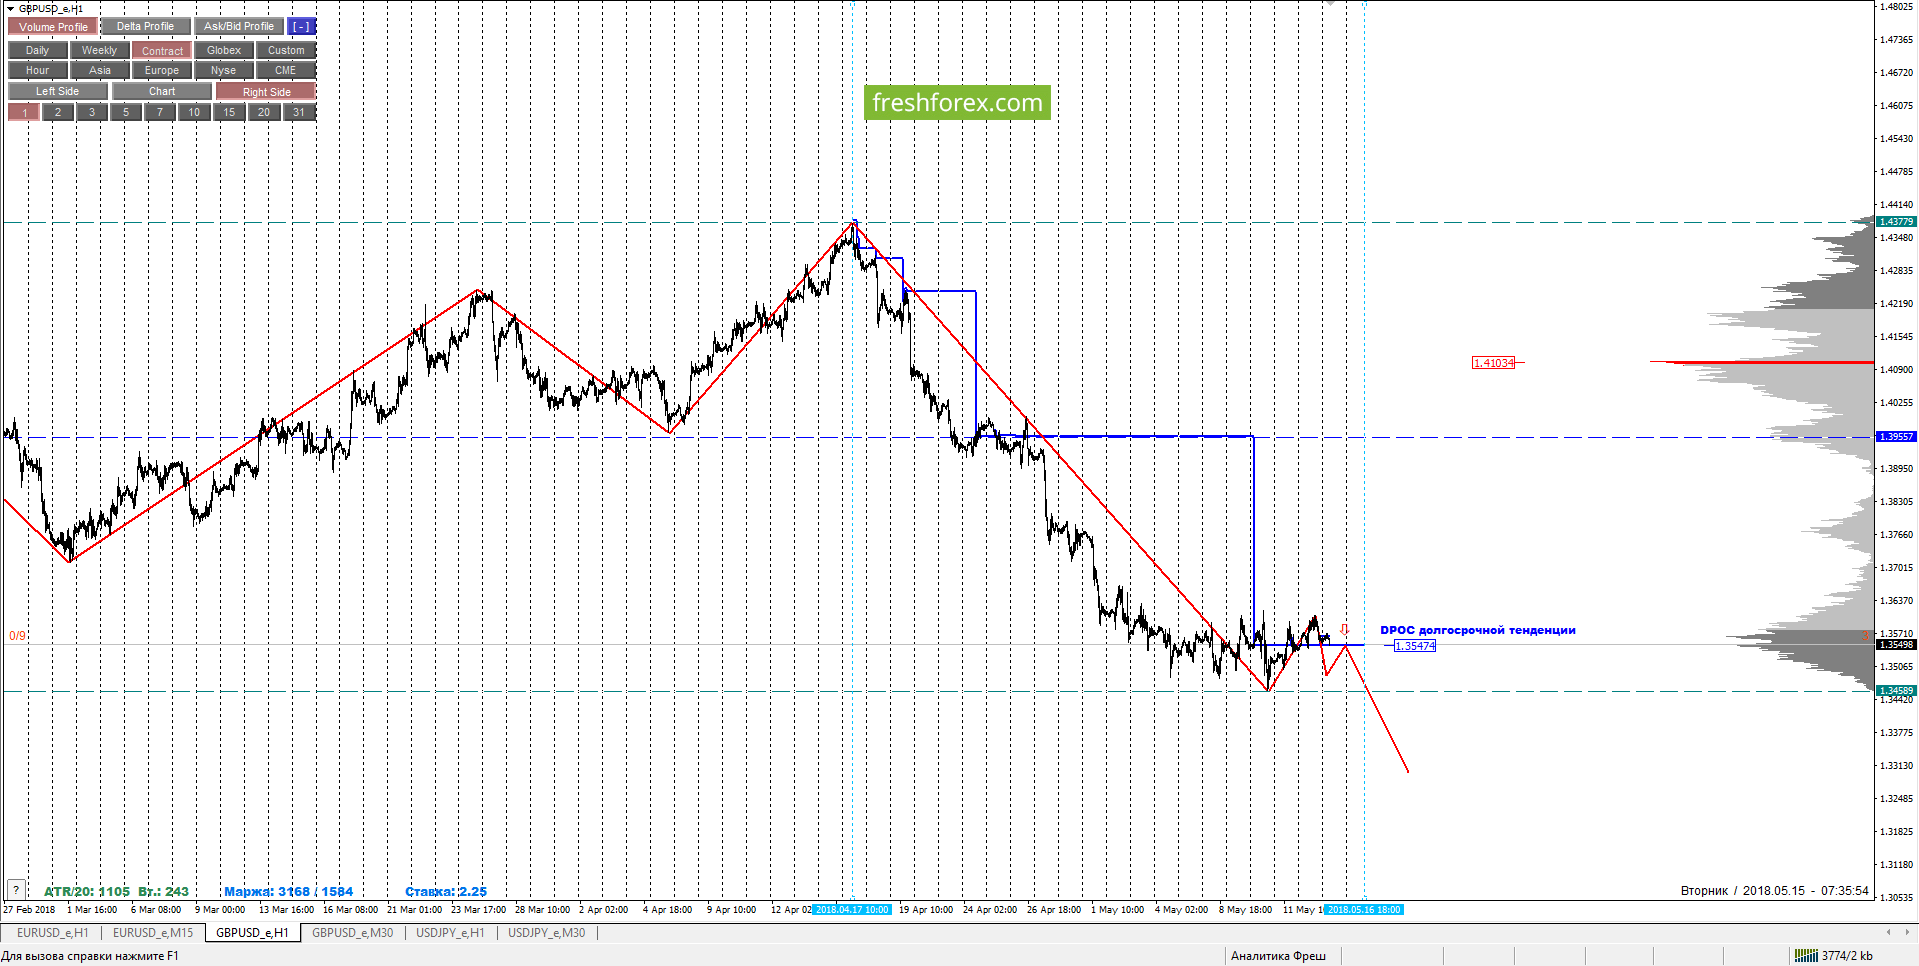Screen dimensions: 1919x966
Task: Toggle the Volume Profile mode
Action: [53, 27]
